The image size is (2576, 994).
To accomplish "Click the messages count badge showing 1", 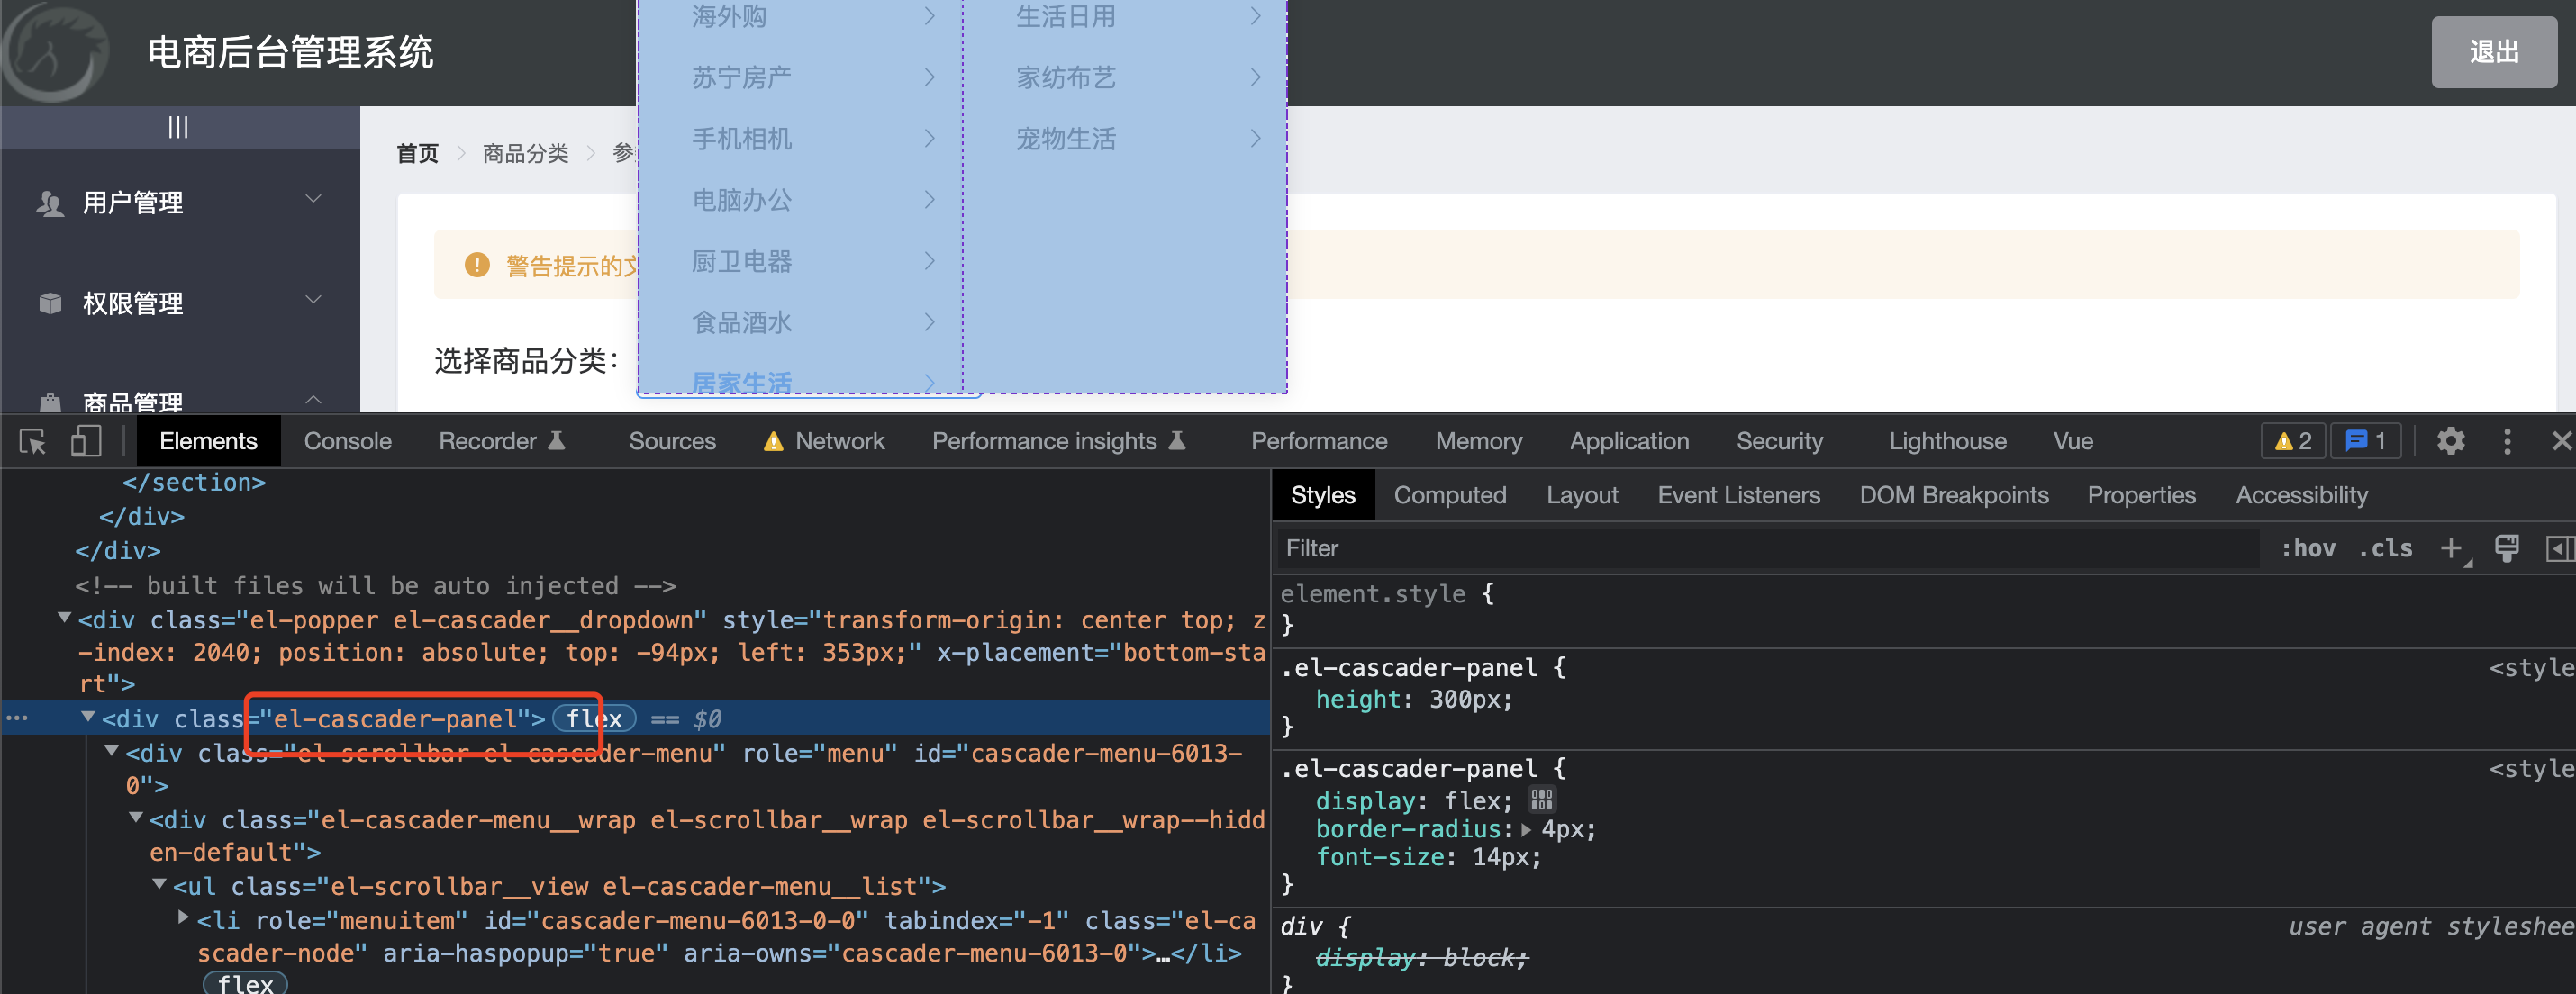I will tap(2366, 441).
